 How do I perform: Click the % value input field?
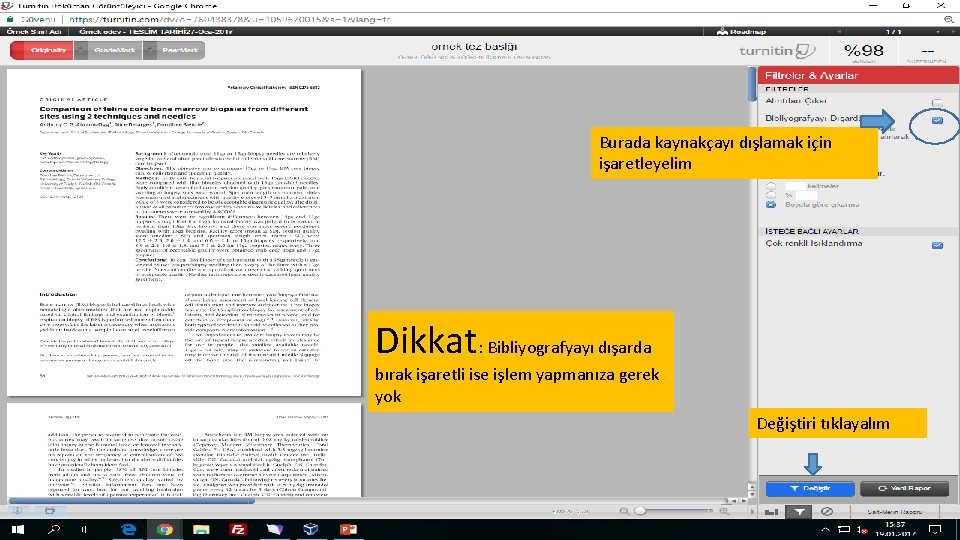point(806,195)
